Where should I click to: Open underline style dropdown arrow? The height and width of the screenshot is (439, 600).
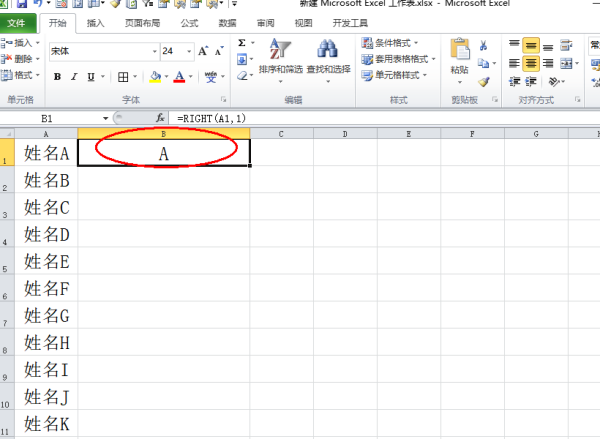coord(103,77)
